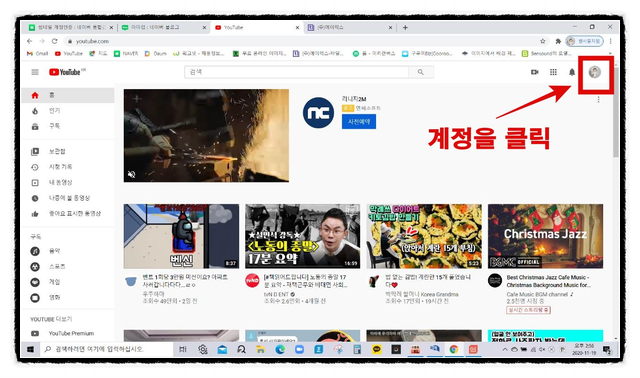Open the YouTube apps grid icon
The height and width of the screenshot is (378, 640).
click(x=553, y=72)
